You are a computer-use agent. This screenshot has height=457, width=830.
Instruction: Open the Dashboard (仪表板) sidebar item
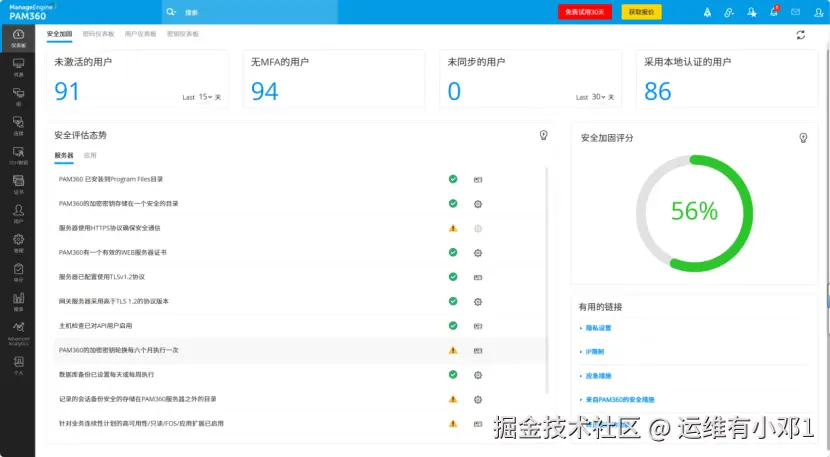point(18,38)
